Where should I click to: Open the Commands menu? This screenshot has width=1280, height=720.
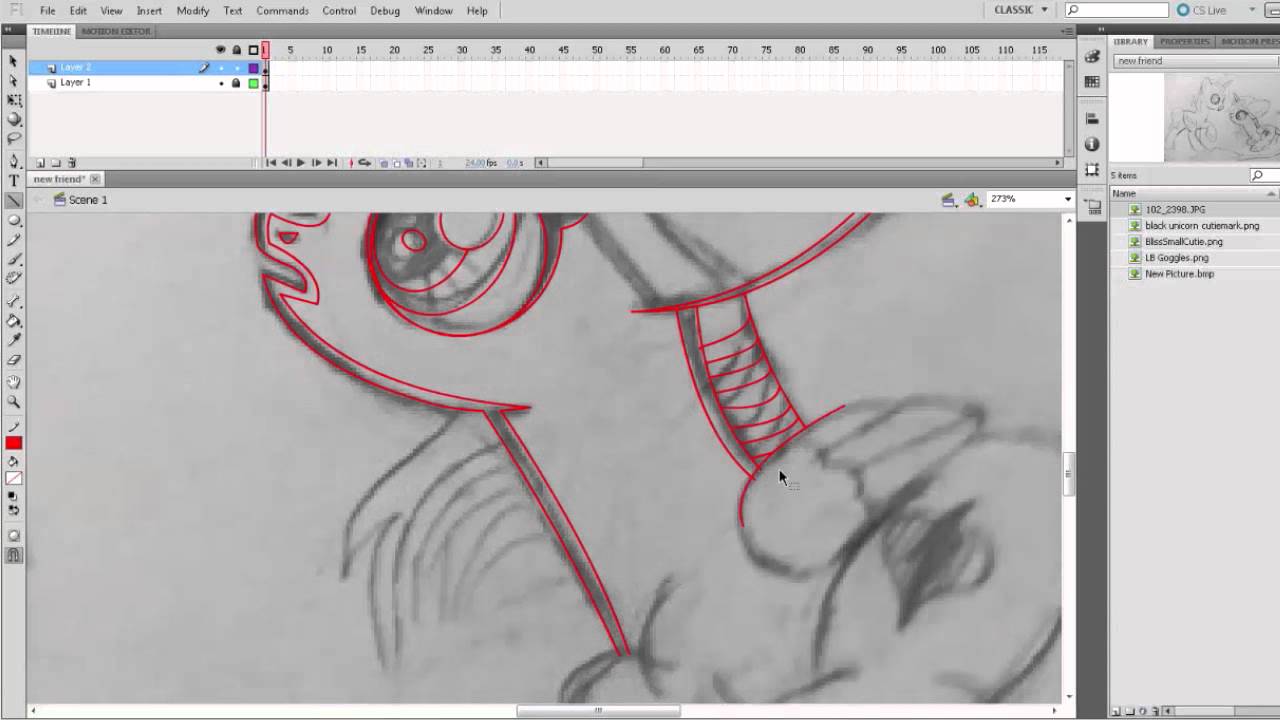tap(282, 10)
